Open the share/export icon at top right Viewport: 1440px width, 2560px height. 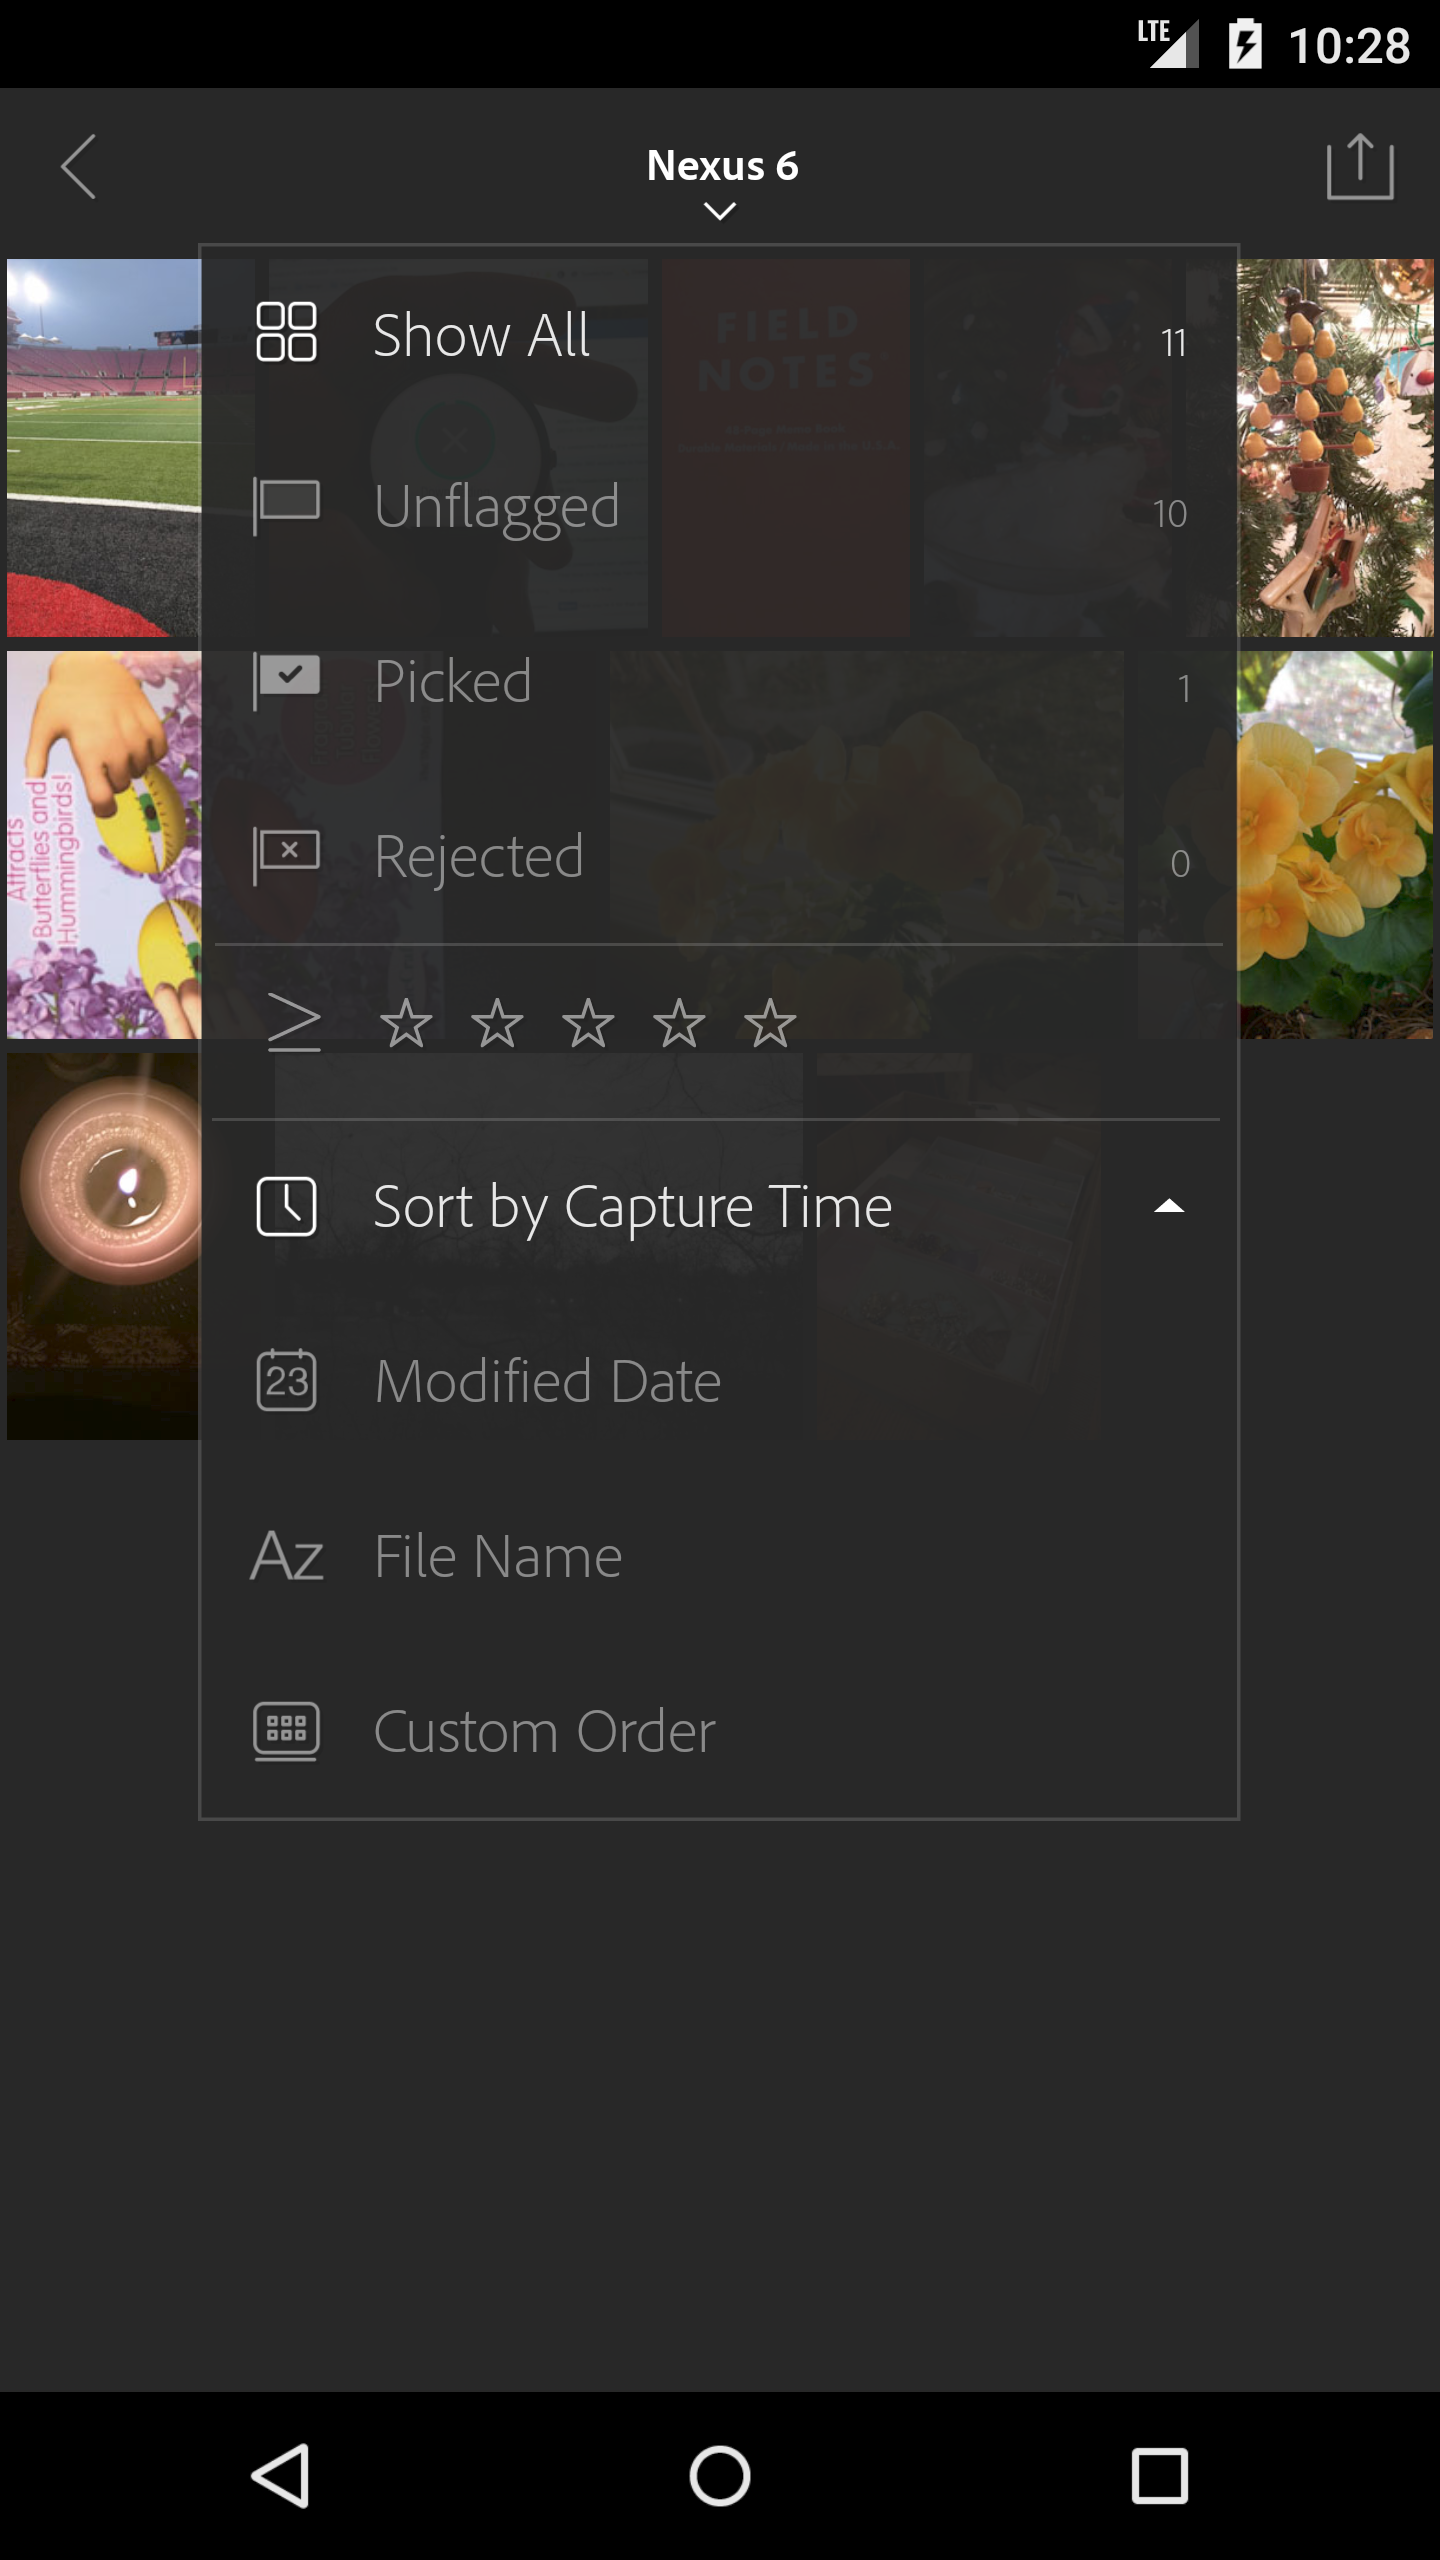[1362, 167]
